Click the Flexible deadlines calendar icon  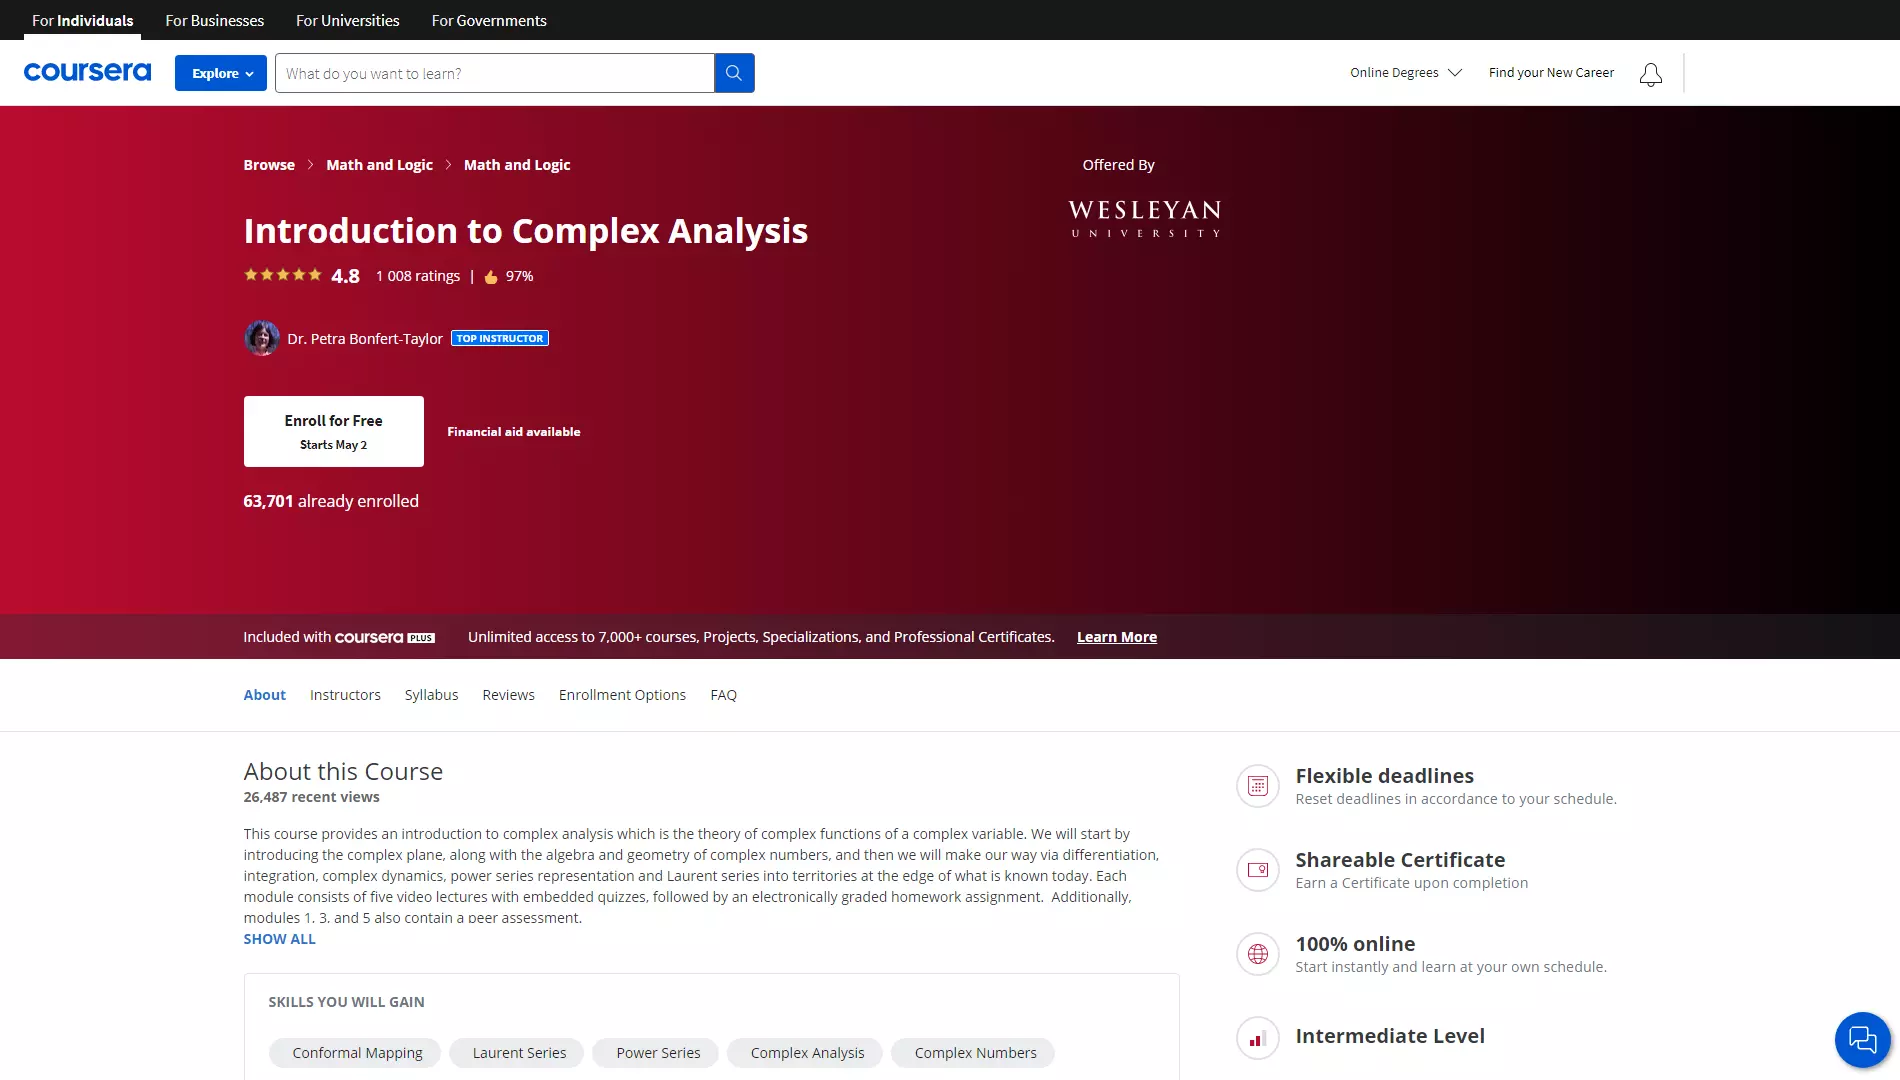[x=1258, y=786]
